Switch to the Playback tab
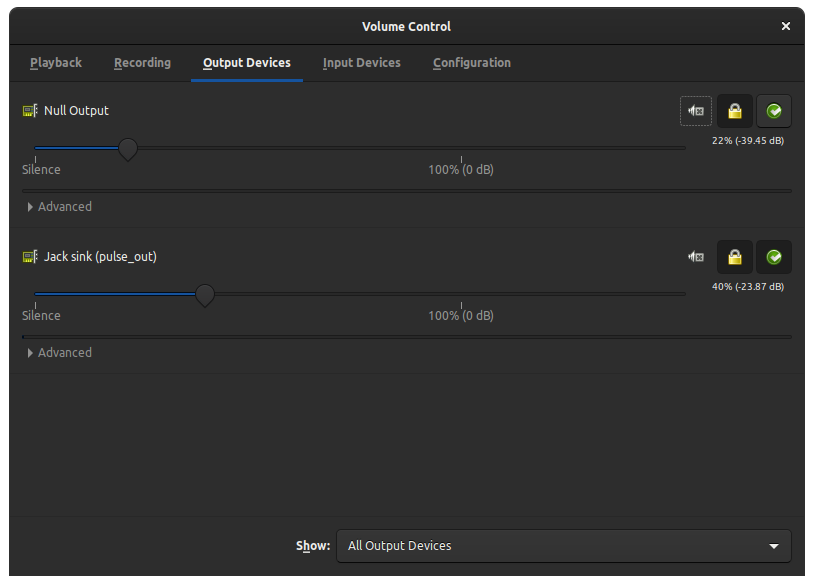814x585 pixels. 56,63
